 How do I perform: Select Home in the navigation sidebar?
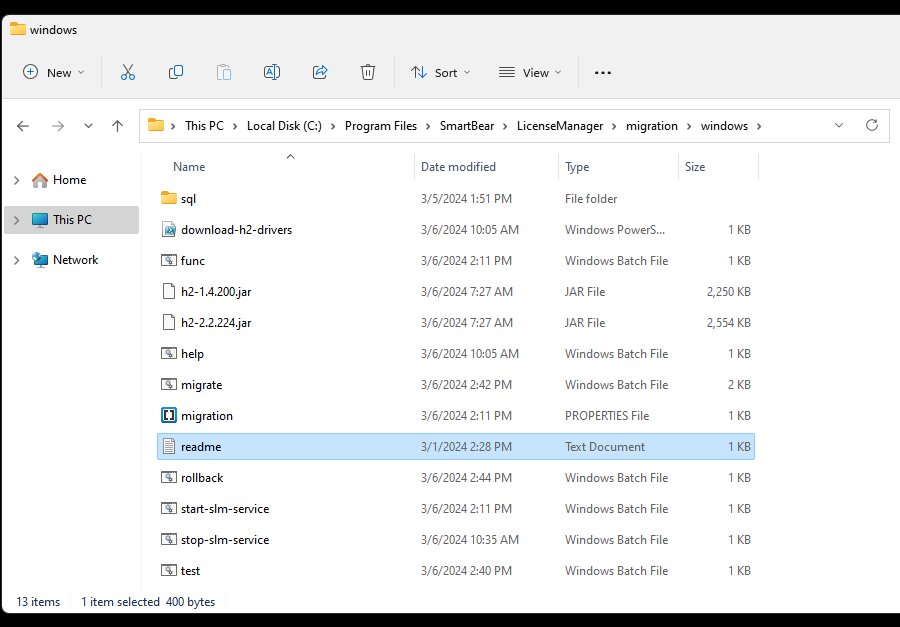click(x=69, y=179)
